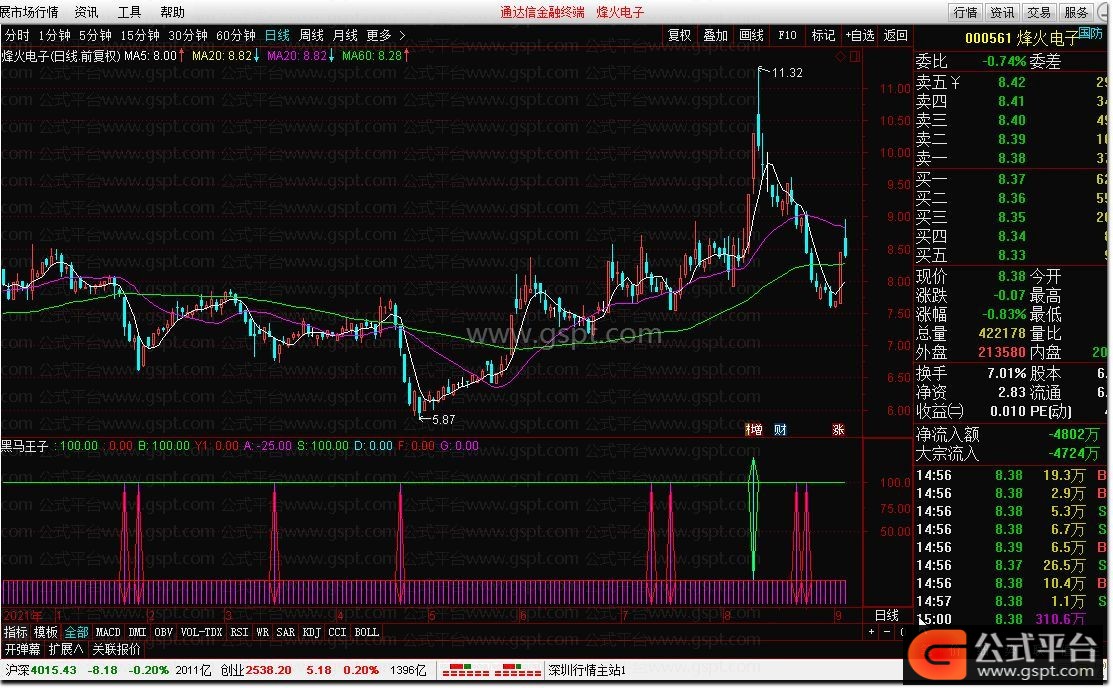Switch indicator to SAR
Viewport: 1113px width, 688px height.
pos(285,632)
